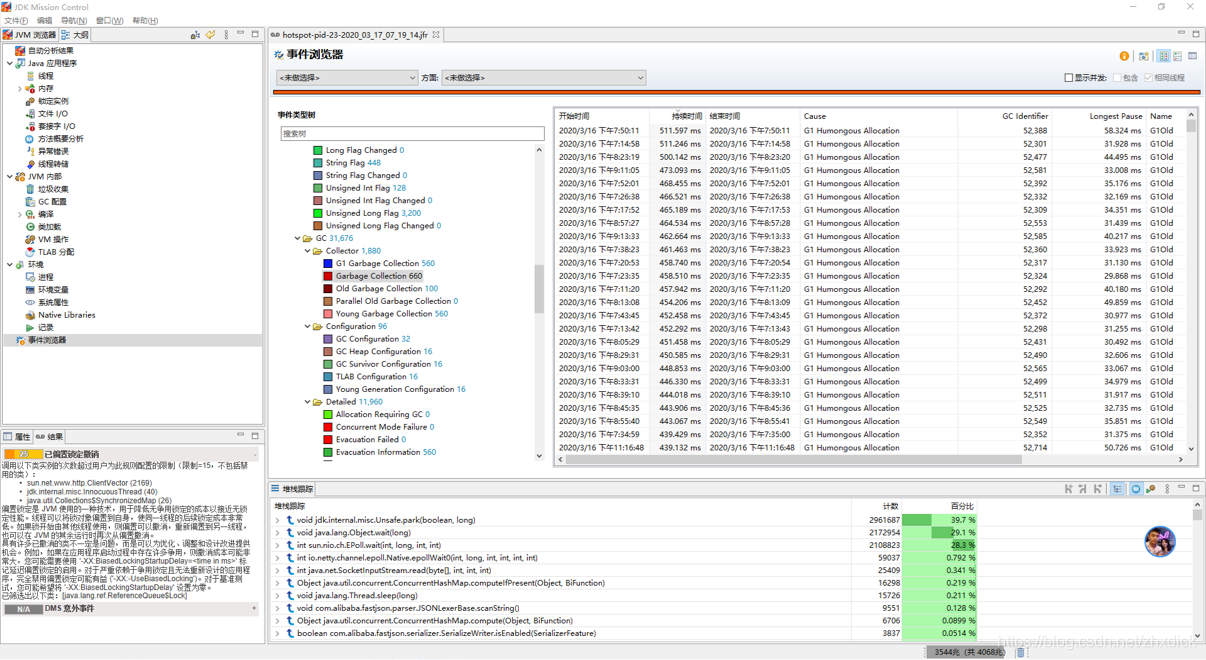
Task: Click the info icon in event browser toolbar
Action: [1124, 56]
